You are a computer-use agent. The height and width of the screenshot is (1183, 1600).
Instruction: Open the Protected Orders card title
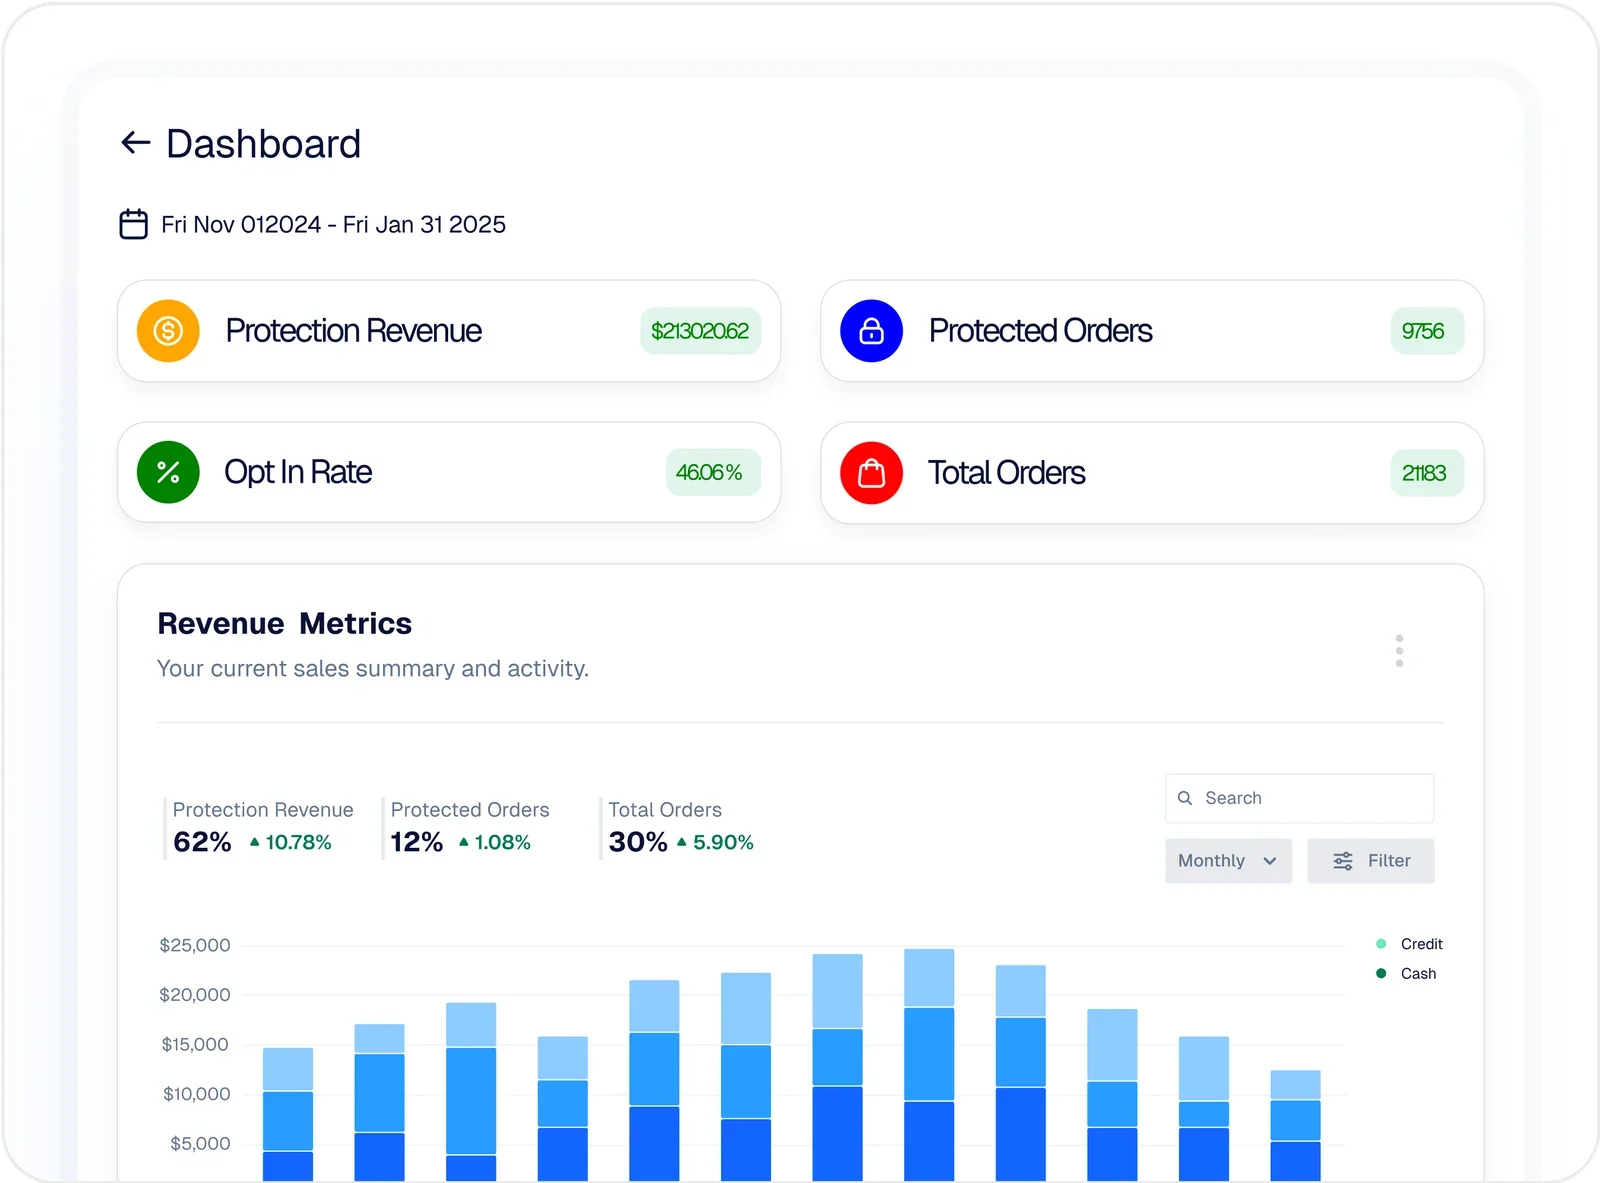[1041, 331]
